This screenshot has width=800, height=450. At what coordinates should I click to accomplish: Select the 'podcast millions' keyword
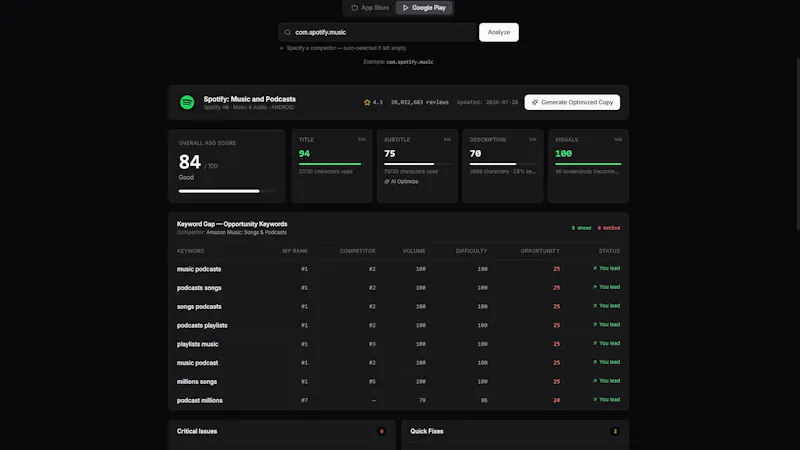tap(199, 401)
